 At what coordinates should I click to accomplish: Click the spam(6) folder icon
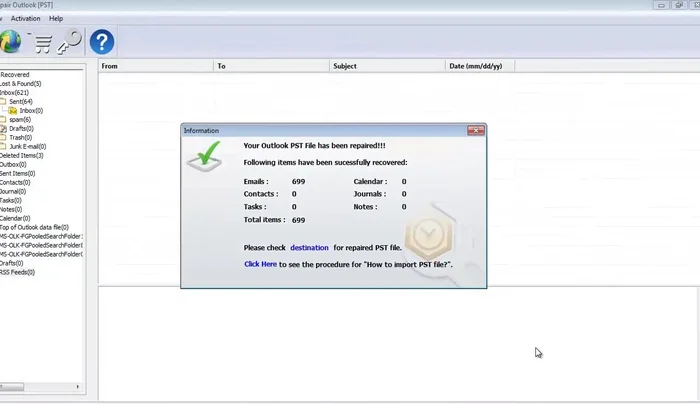3,119
